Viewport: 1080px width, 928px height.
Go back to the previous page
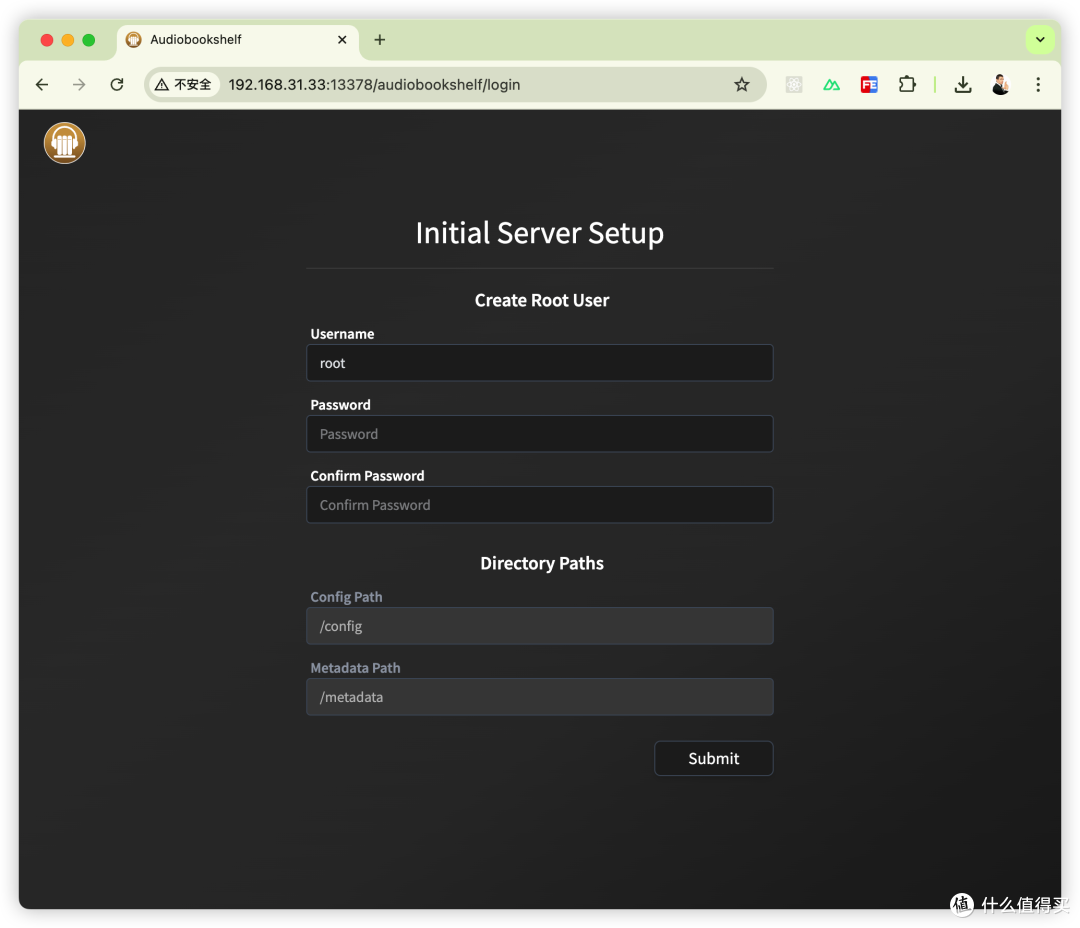point(42,85)
